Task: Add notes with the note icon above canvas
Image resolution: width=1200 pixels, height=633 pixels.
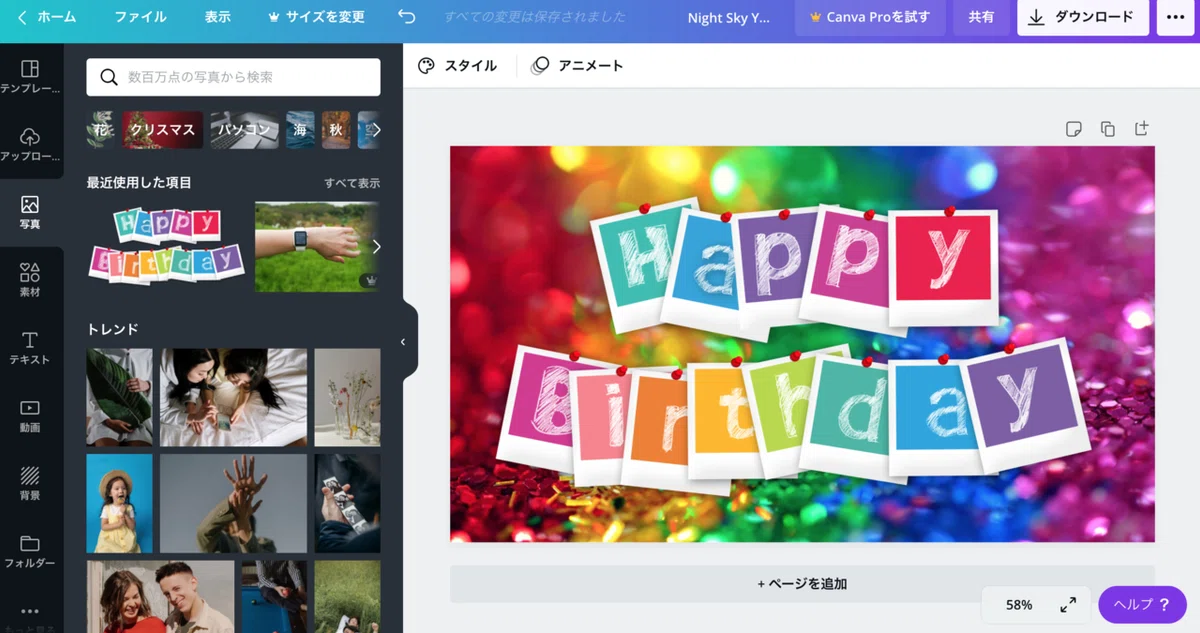Action: [x=1074, y=129]
